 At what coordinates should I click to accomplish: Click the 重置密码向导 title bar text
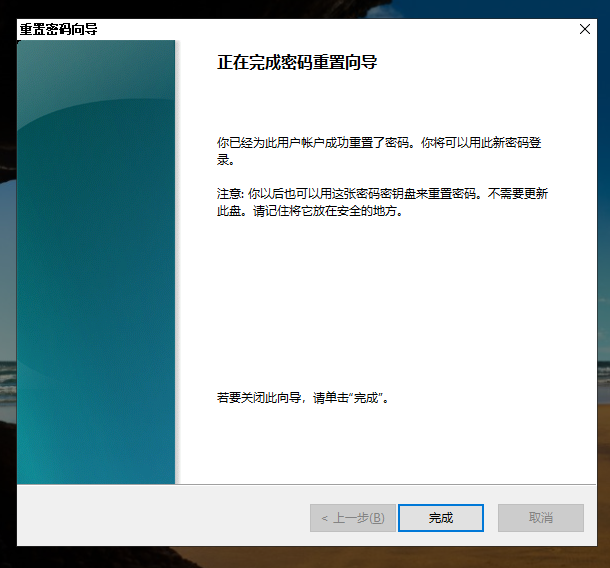tap(58, 29)
